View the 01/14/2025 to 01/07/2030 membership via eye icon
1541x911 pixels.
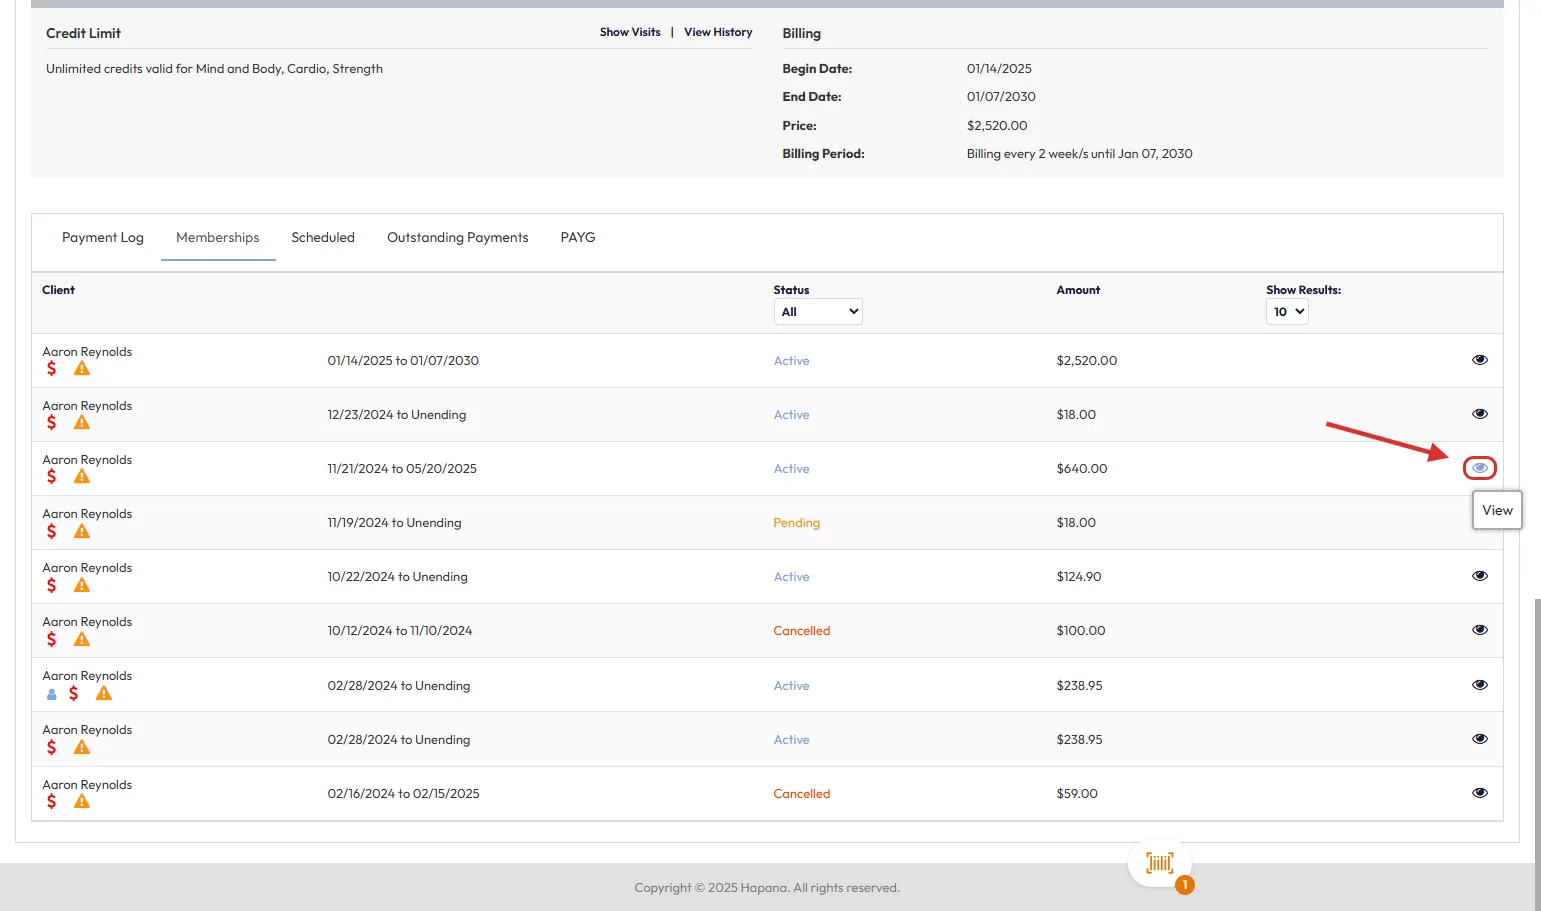coord(1479,360)
